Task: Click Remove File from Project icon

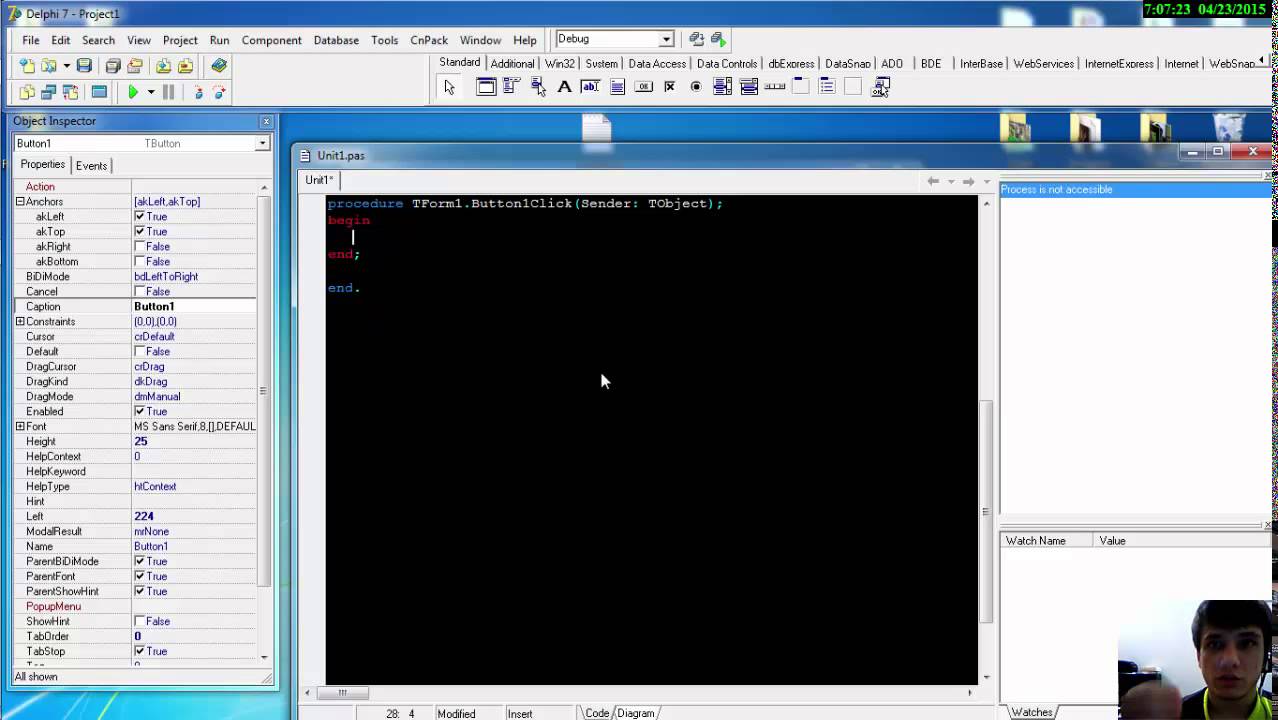Action: [x=185, y=66]
